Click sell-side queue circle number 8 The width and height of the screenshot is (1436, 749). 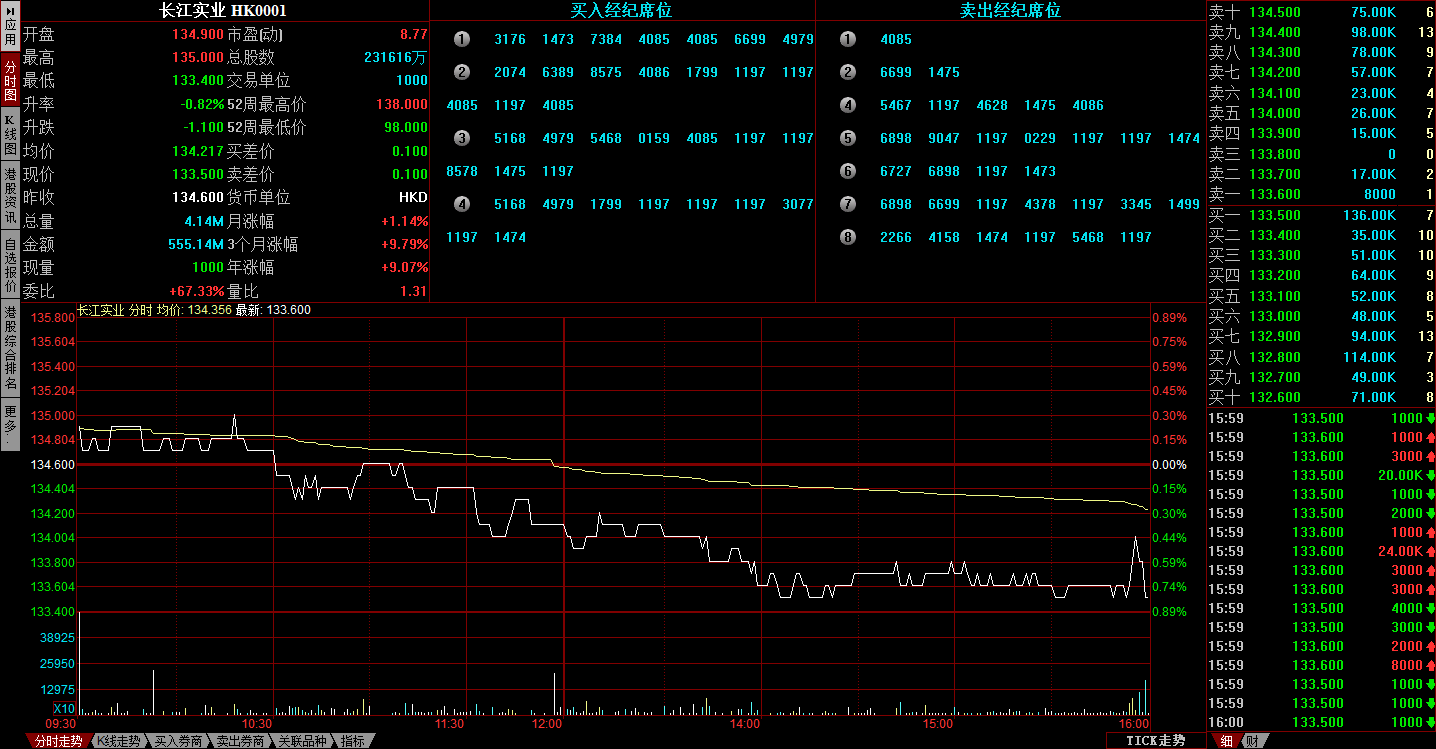coord(848,237)
